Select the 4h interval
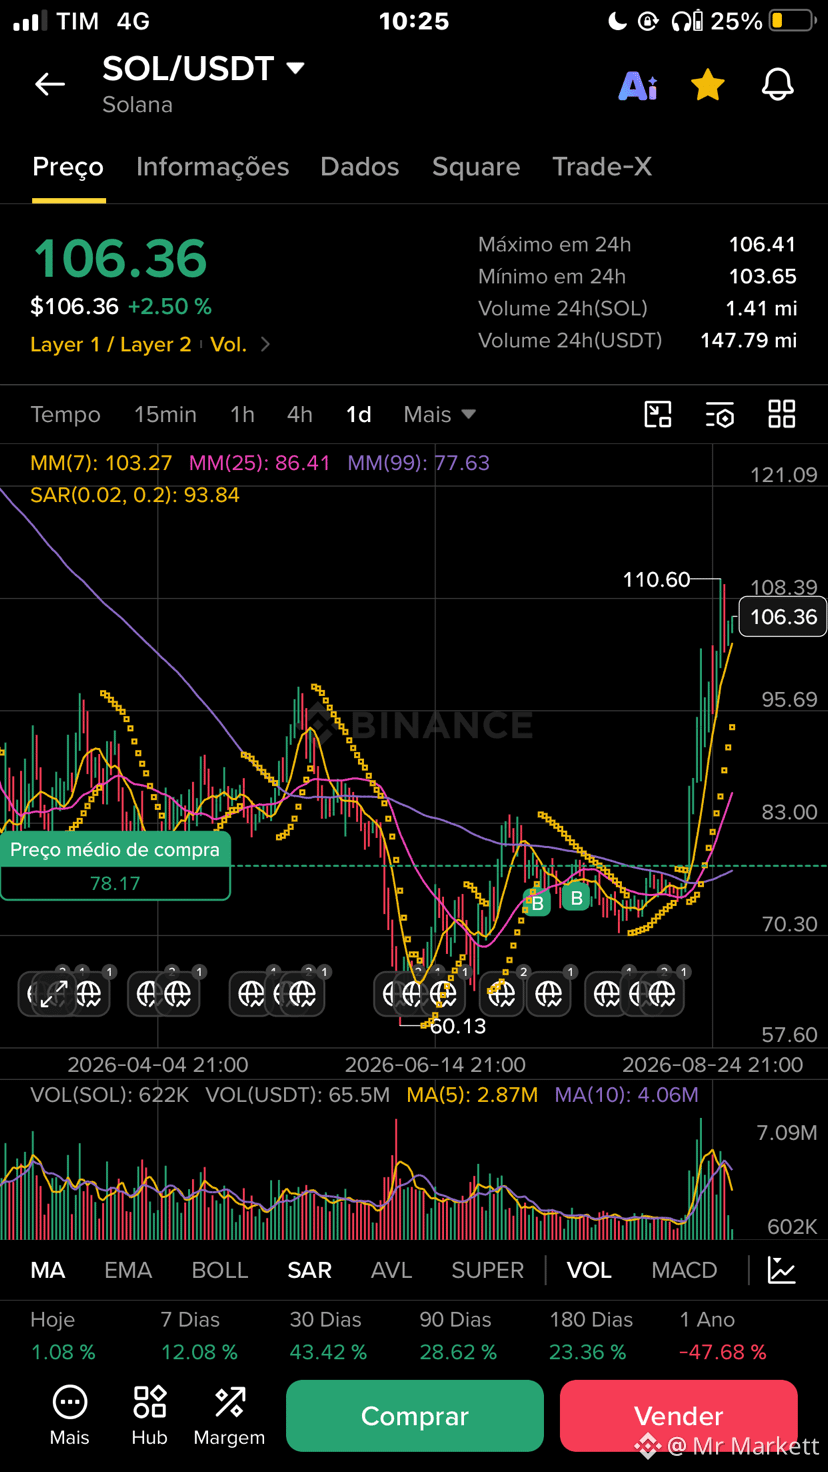The height and width of the screenshot is (1472, 828). coord(300,414)
